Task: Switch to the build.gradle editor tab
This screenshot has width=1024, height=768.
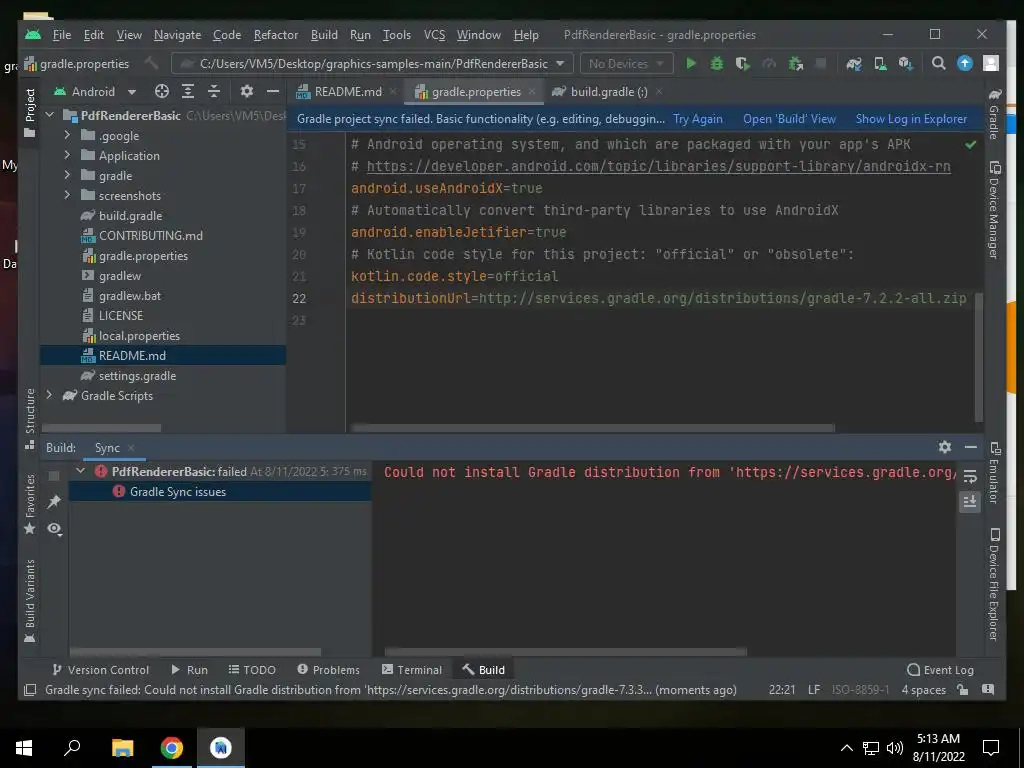Action: click(609, 91)
